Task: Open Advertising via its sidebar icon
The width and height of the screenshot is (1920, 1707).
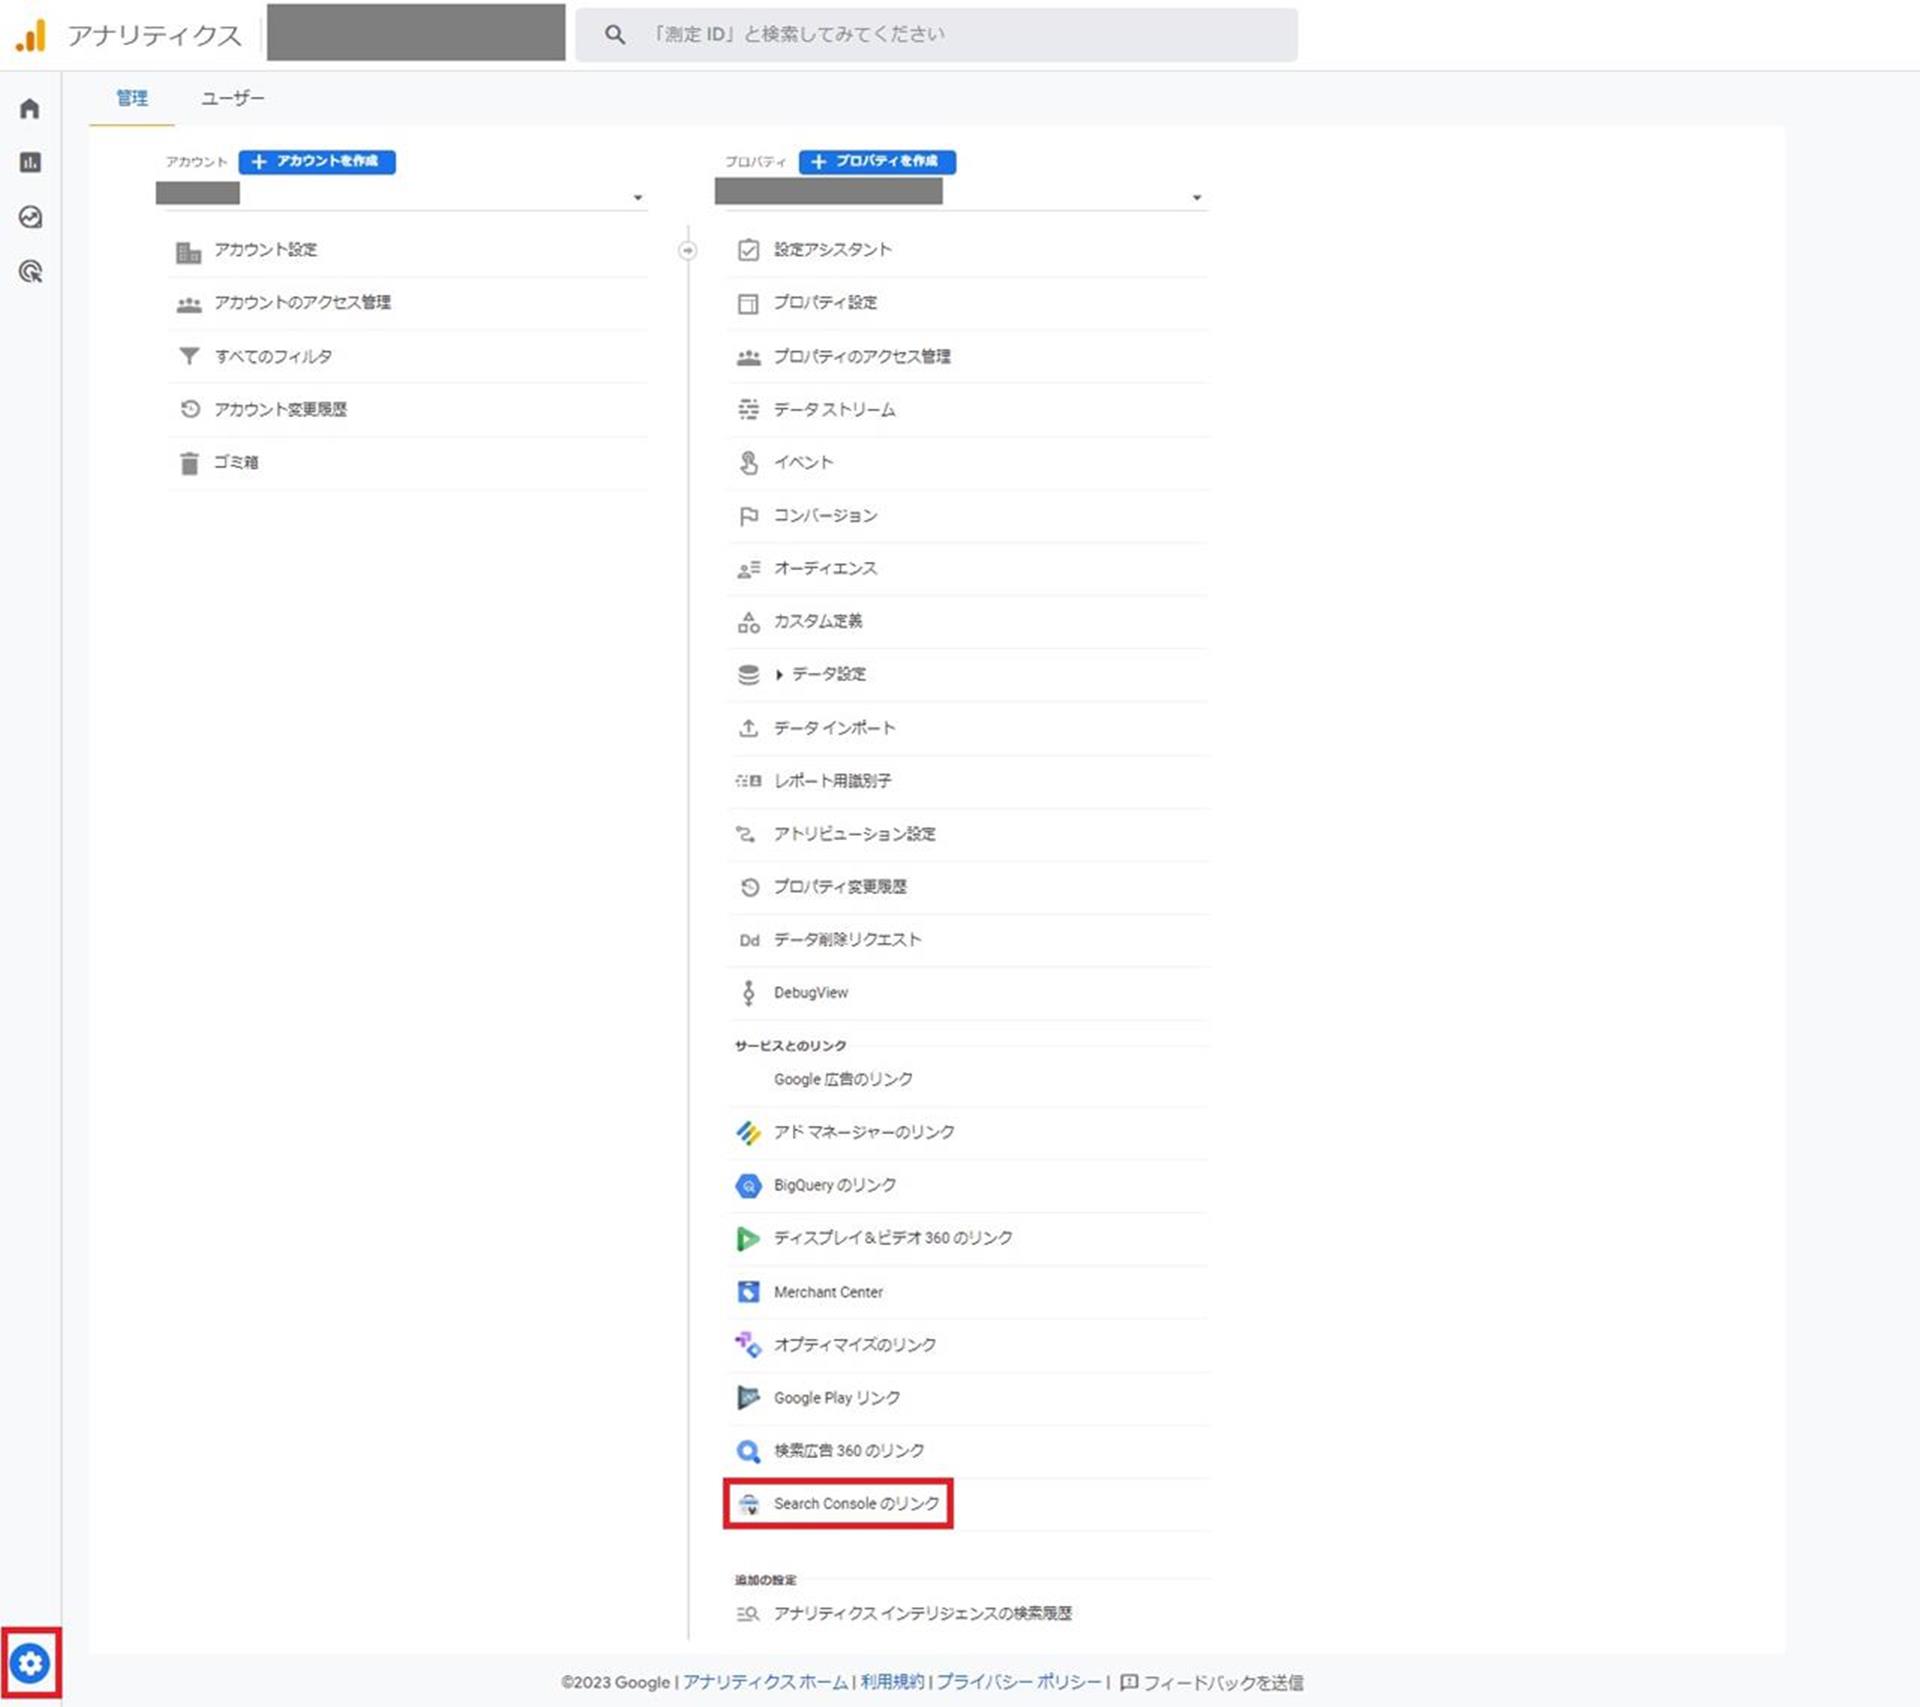Action: click(x=30, y=271)
